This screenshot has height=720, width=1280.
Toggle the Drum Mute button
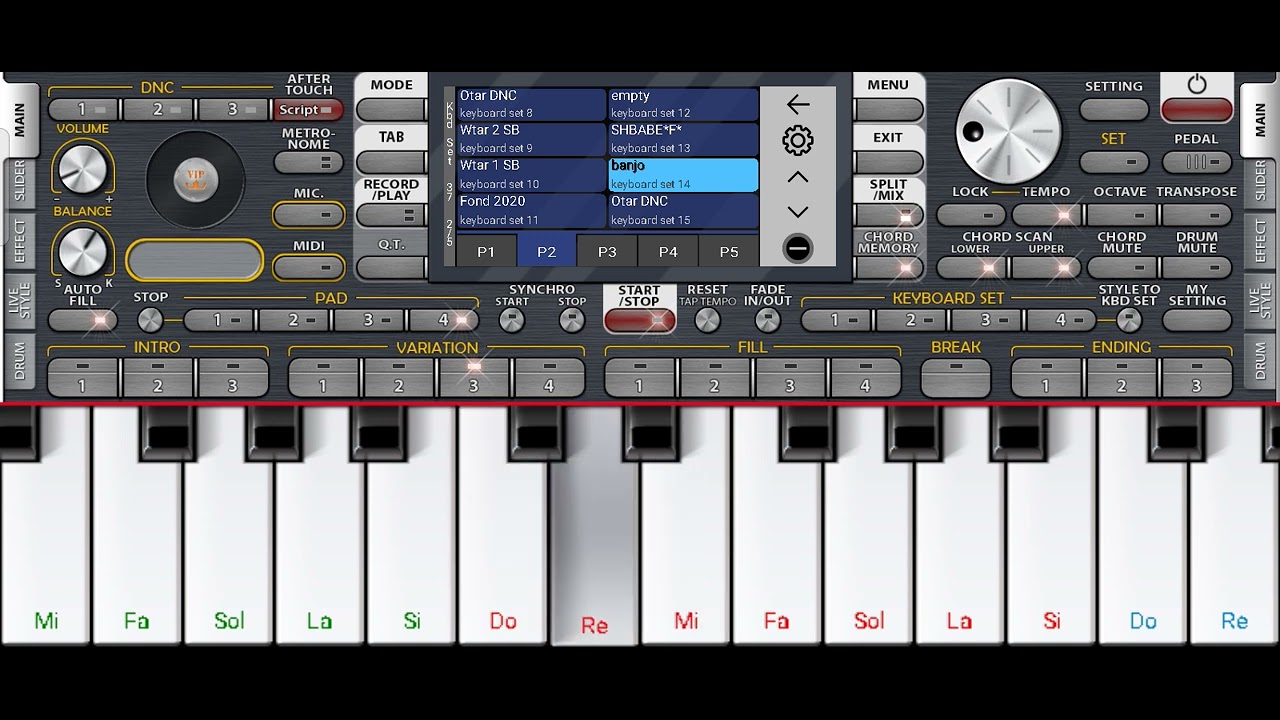(x=1196, y=267)
